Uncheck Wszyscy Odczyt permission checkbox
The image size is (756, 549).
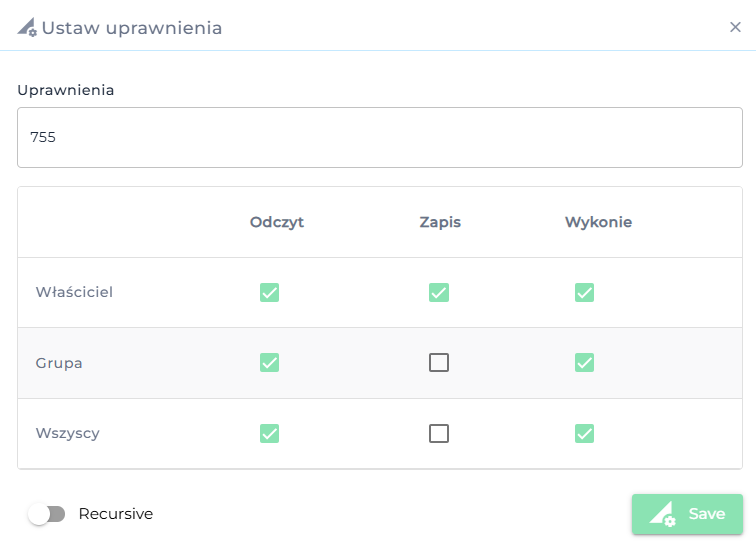[269, 433]
